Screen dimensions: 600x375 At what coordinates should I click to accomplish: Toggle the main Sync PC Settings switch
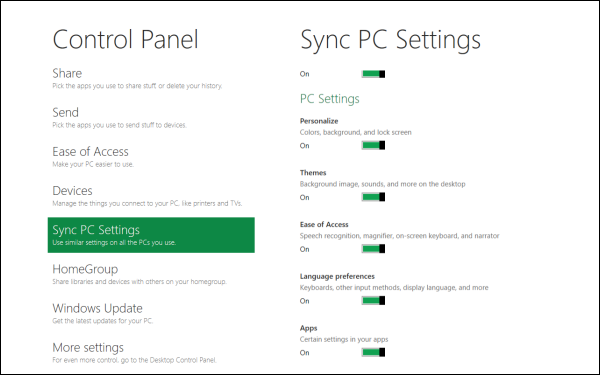click(x=373, y=74)
